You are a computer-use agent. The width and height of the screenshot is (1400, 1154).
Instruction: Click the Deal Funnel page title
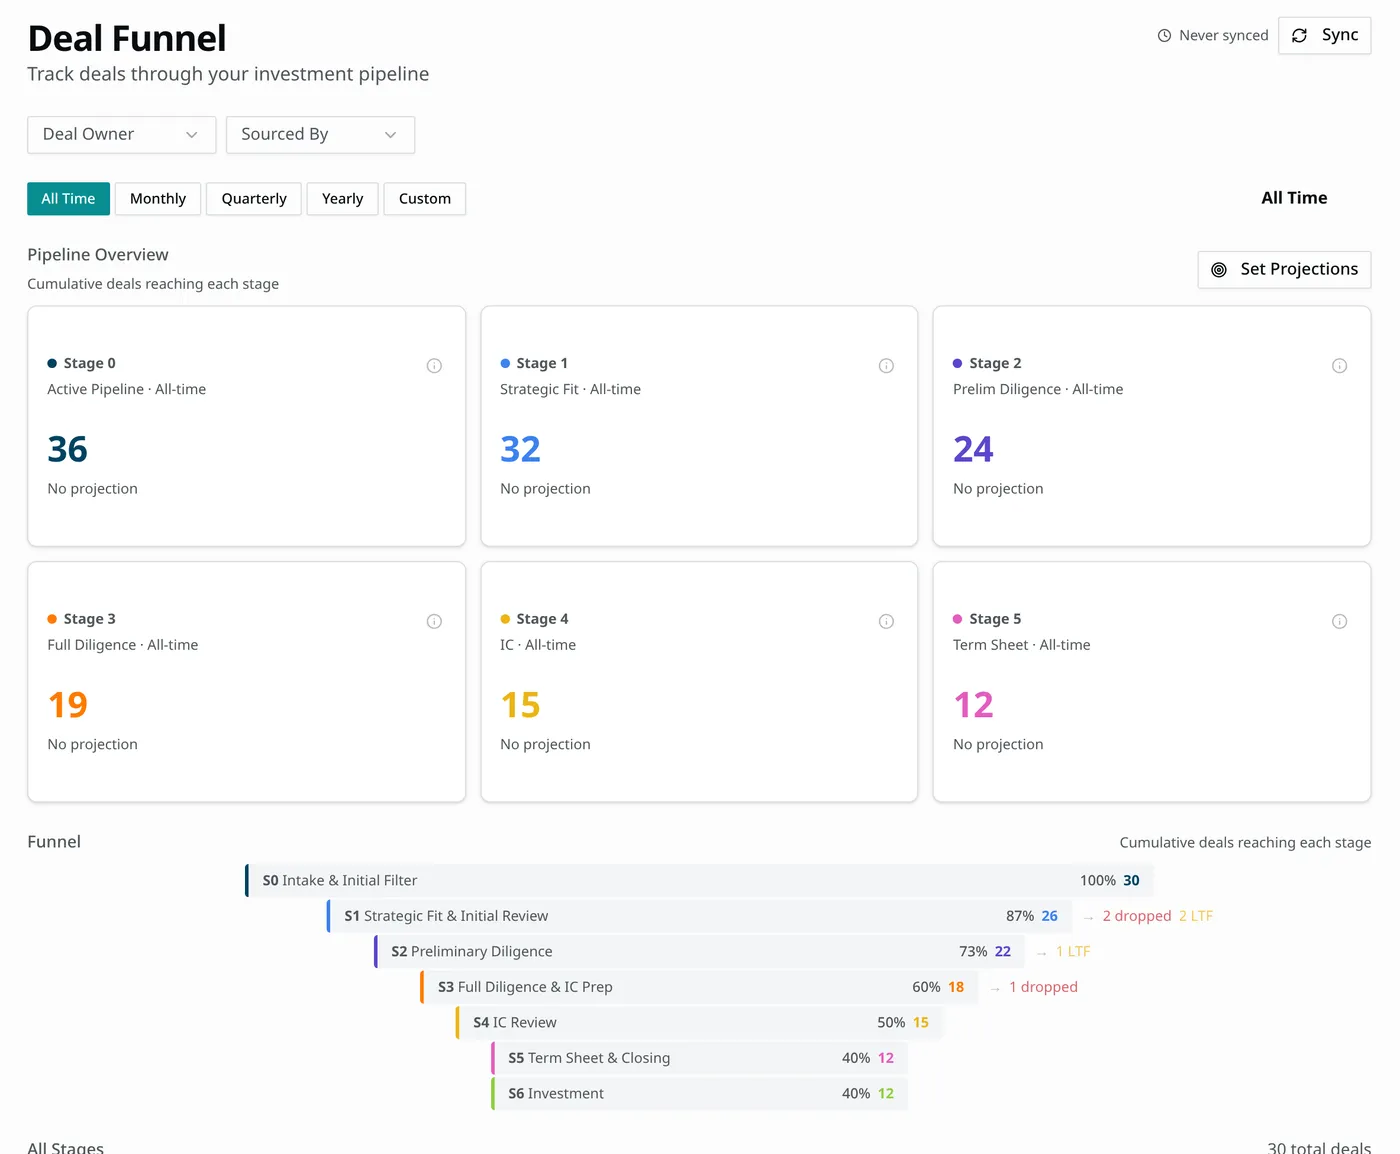pyautogui.click(x=127, y=39)
